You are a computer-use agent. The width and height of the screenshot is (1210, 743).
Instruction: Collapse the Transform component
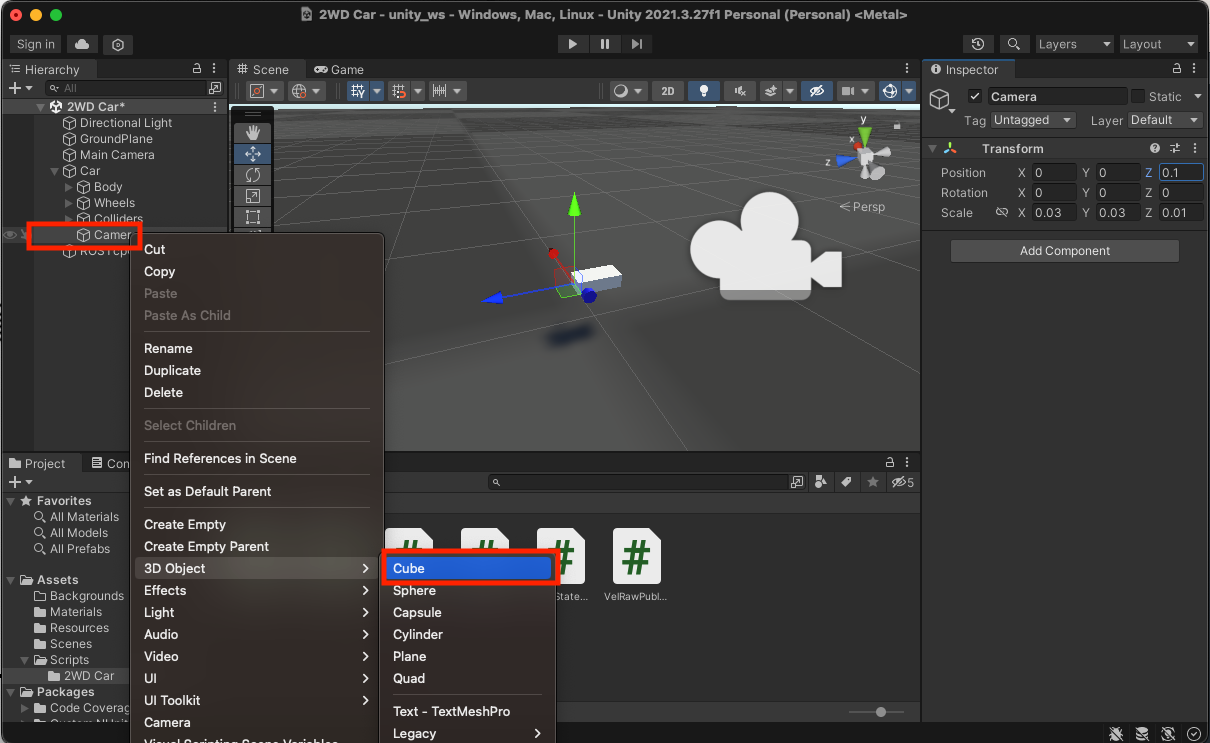pyautogui.click(x=932, y=149)
